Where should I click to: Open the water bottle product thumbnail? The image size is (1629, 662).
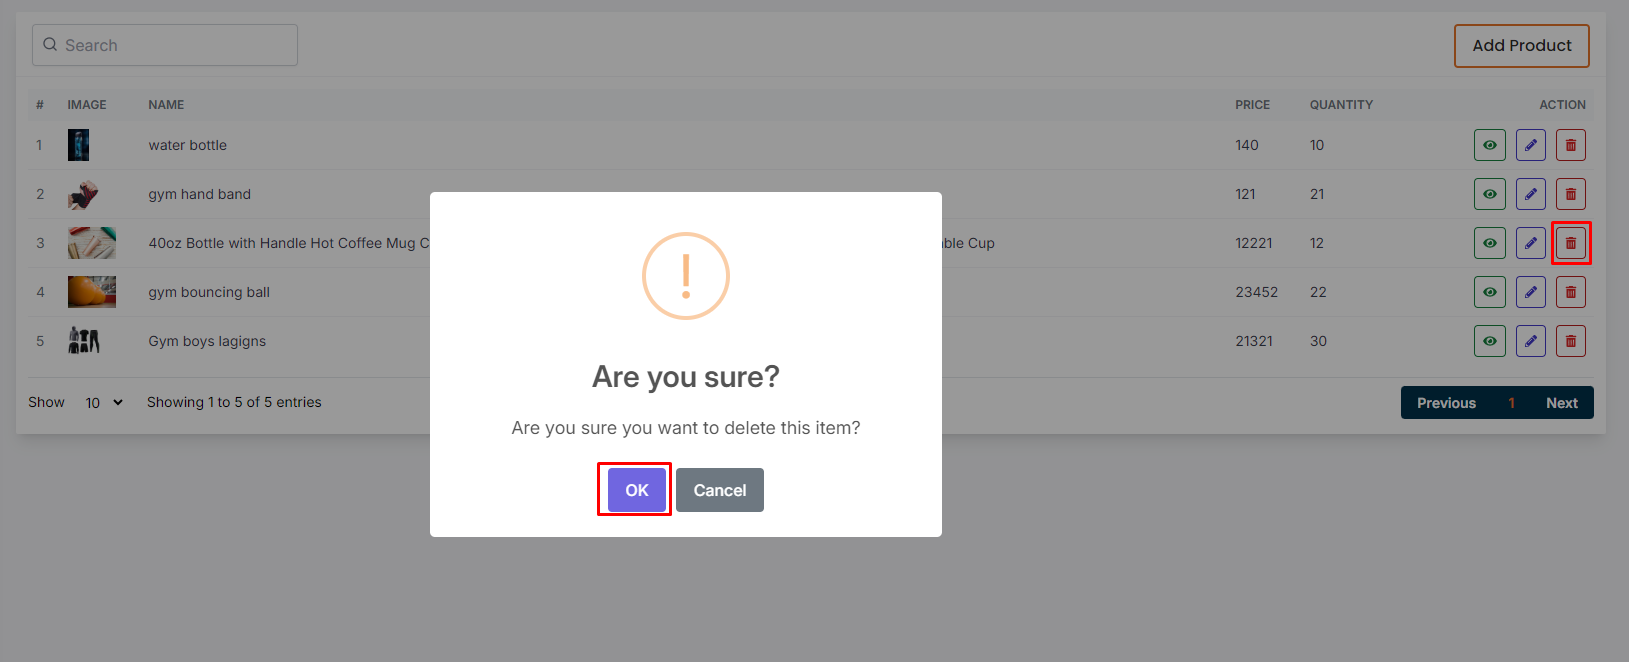coord(79,145)
